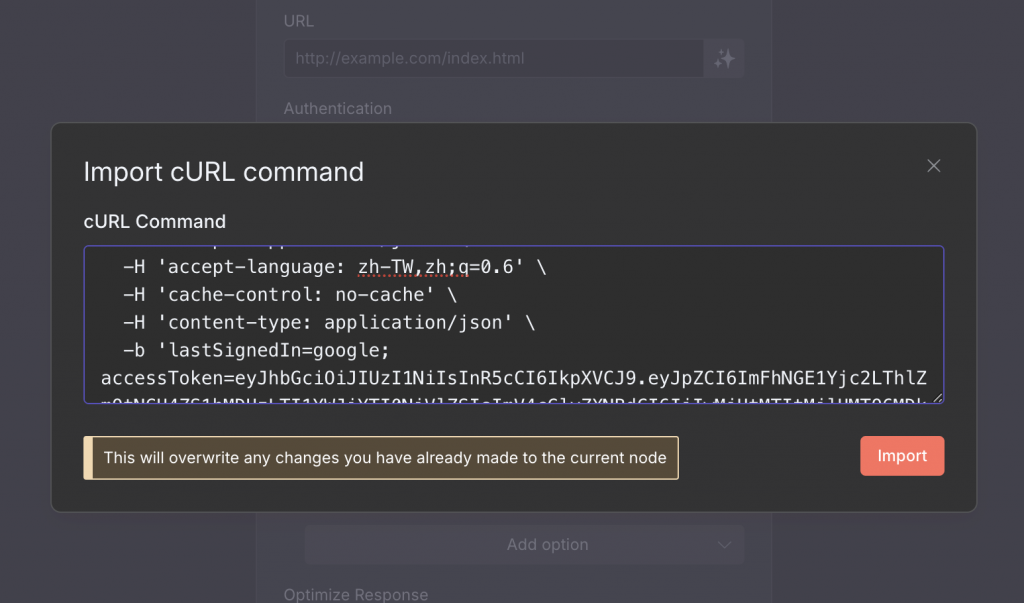The height and width of the screenshot is (603, 1024).
Task: Click the content-type application/json line
Action: click(x=329, y=322)
